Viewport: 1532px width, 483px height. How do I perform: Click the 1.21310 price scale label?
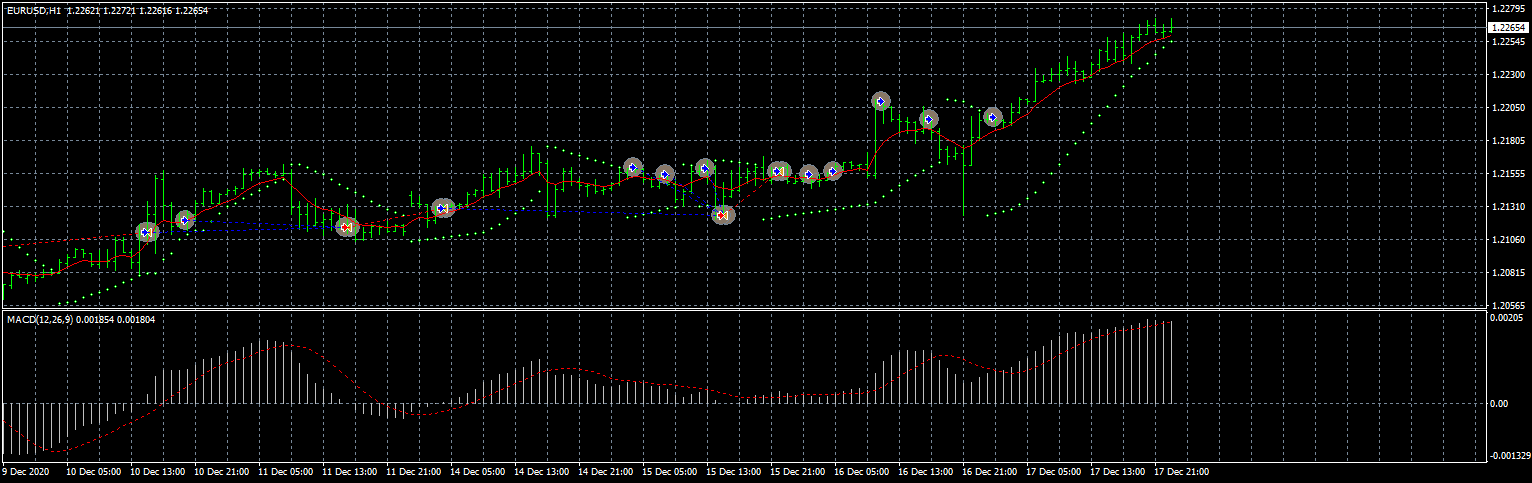point(1506,207)
